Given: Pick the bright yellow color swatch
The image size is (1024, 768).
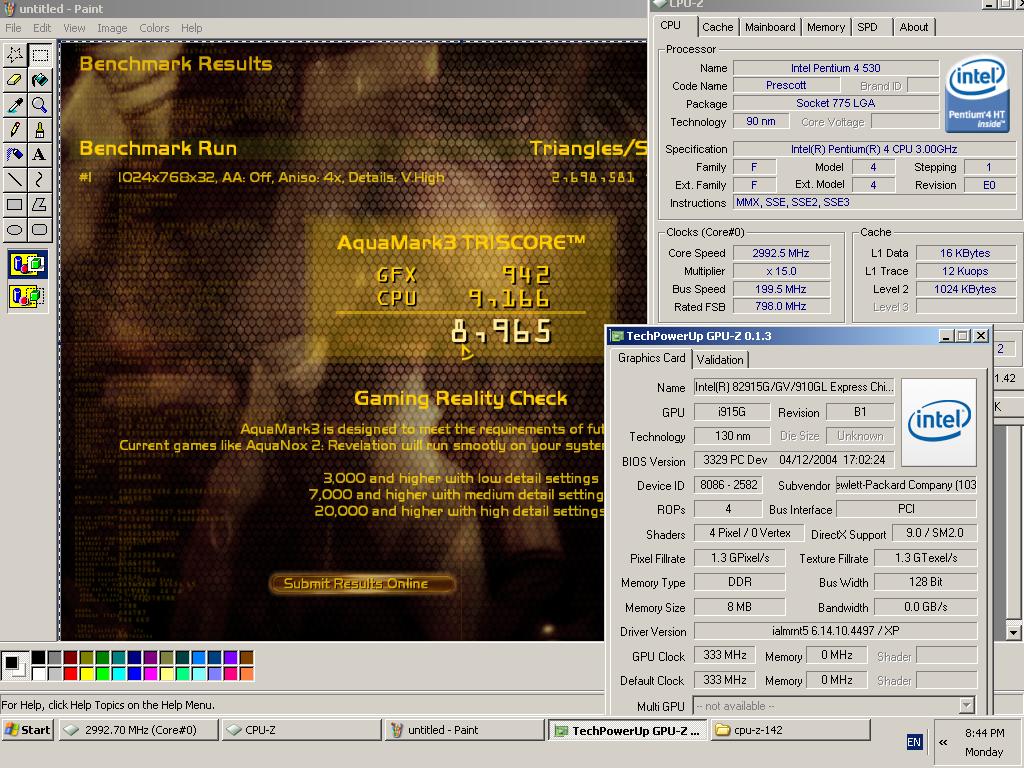Looking at the screenshot, I should tap(87, 673).
